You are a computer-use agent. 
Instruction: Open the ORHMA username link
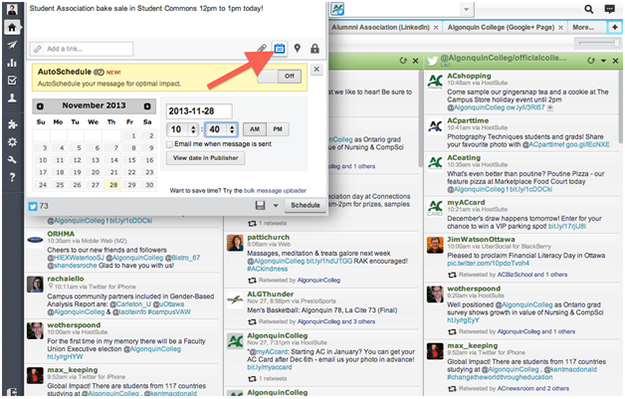point(61,234)
